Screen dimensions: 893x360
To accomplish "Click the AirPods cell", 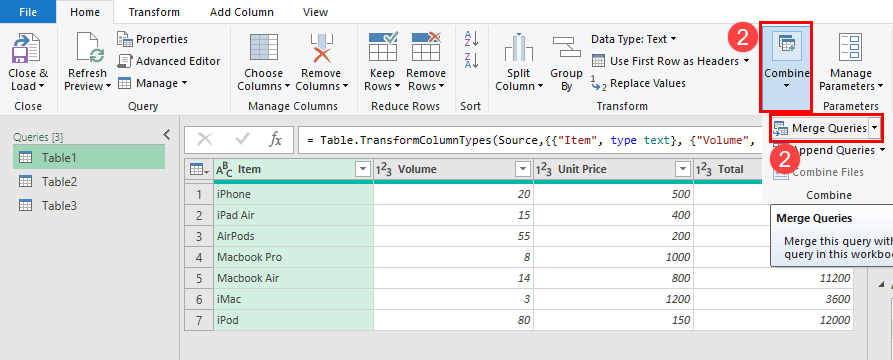I will coord(293,236).
